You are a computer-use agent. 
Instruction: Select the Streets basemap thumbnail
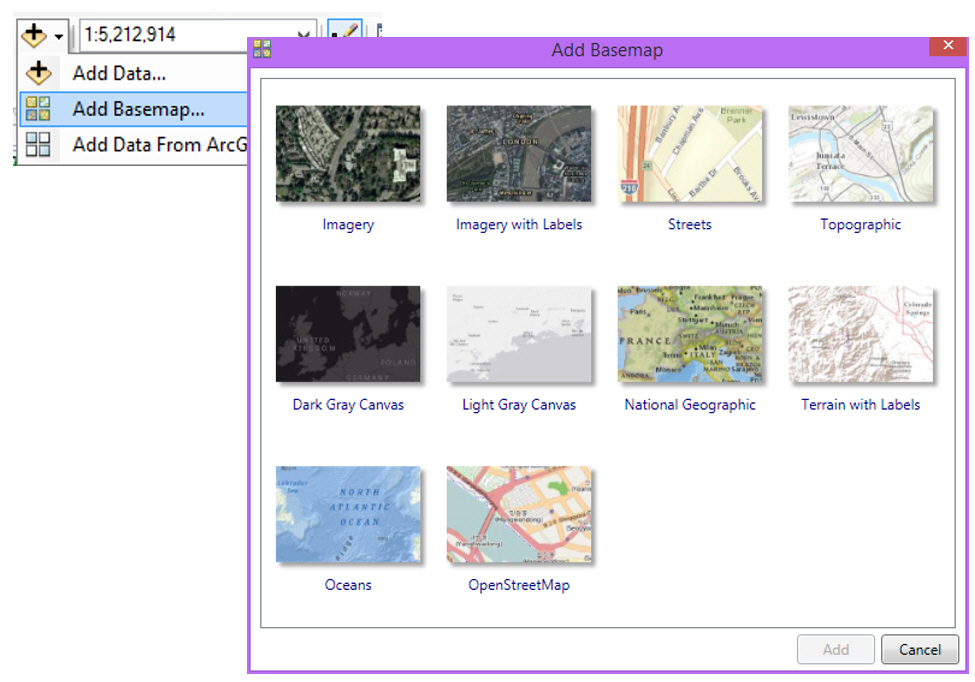point(690,153)
